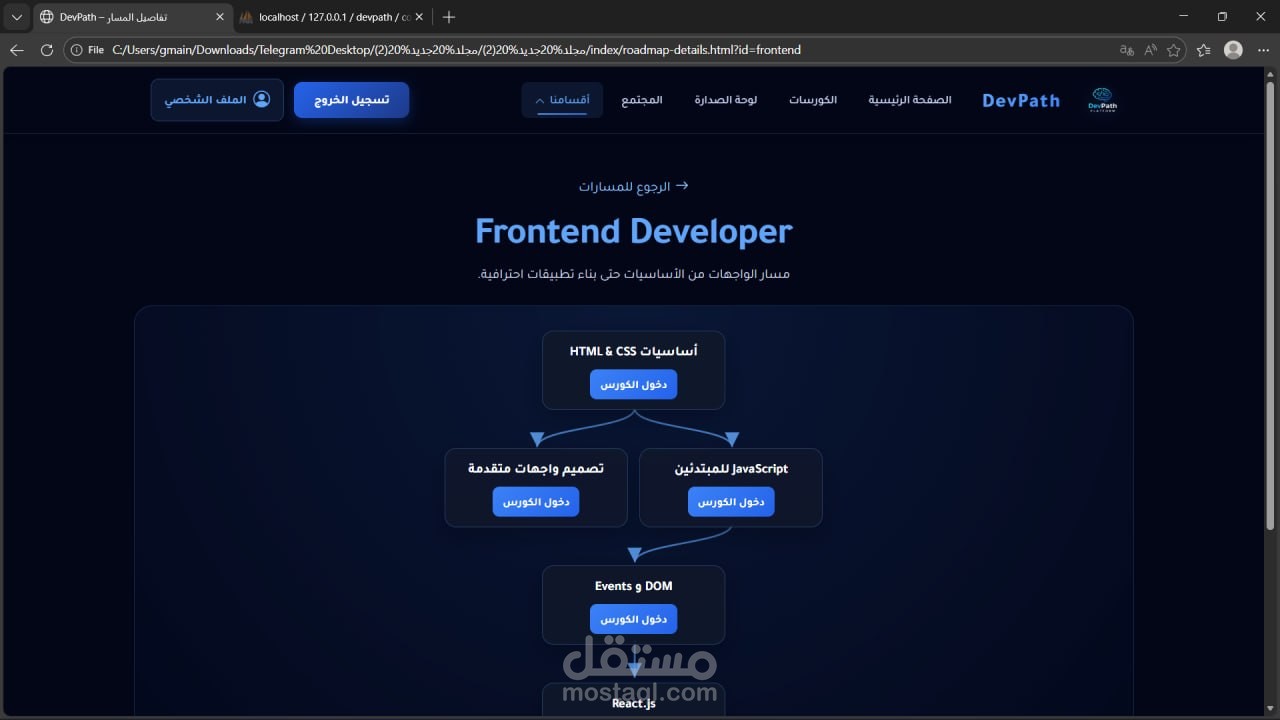
Task: Click the Frontend Developer heading
Action: pos(633,231)
